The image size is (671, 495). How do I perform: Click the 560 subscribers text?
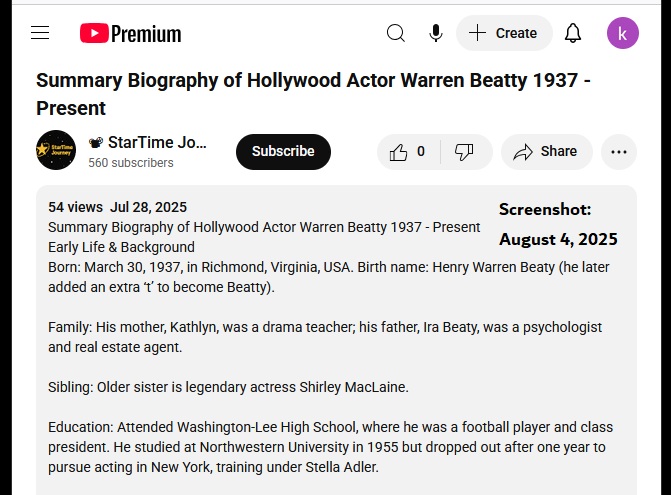tap(131, 163)
